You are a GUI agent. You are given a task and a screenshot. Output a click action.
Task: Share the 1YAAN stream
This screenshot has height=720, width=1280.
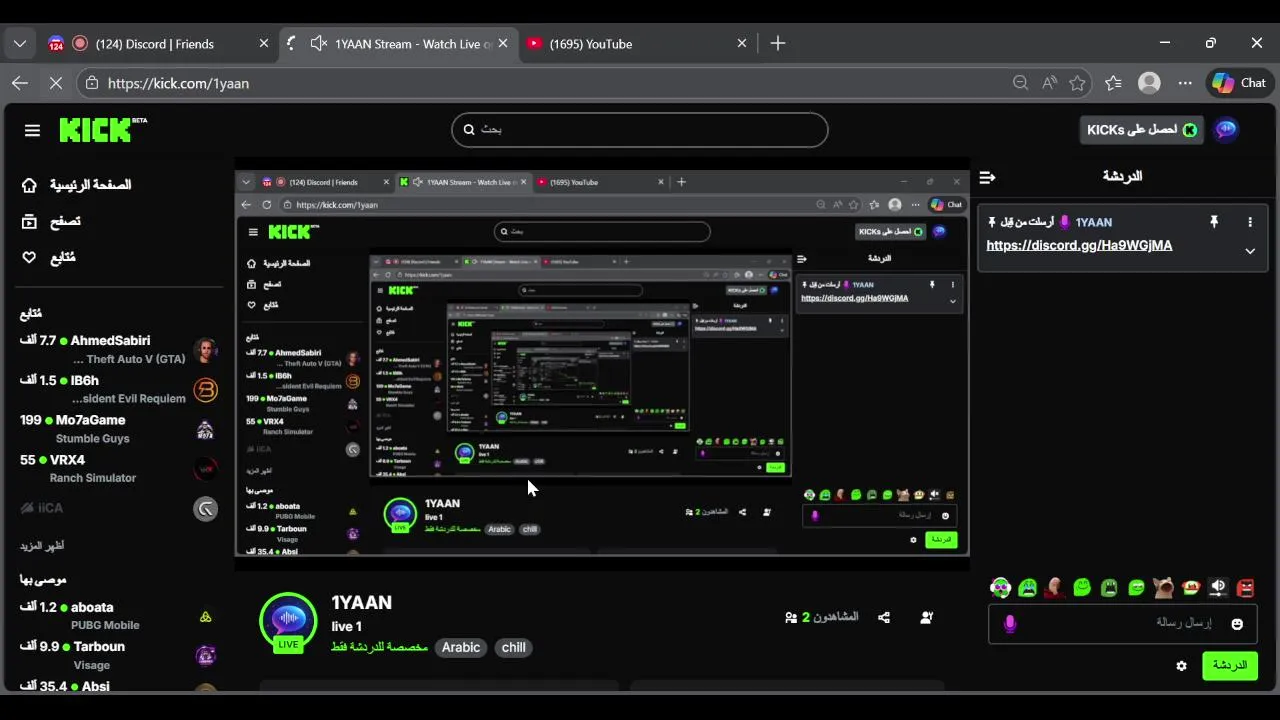(x=884, y=618)
